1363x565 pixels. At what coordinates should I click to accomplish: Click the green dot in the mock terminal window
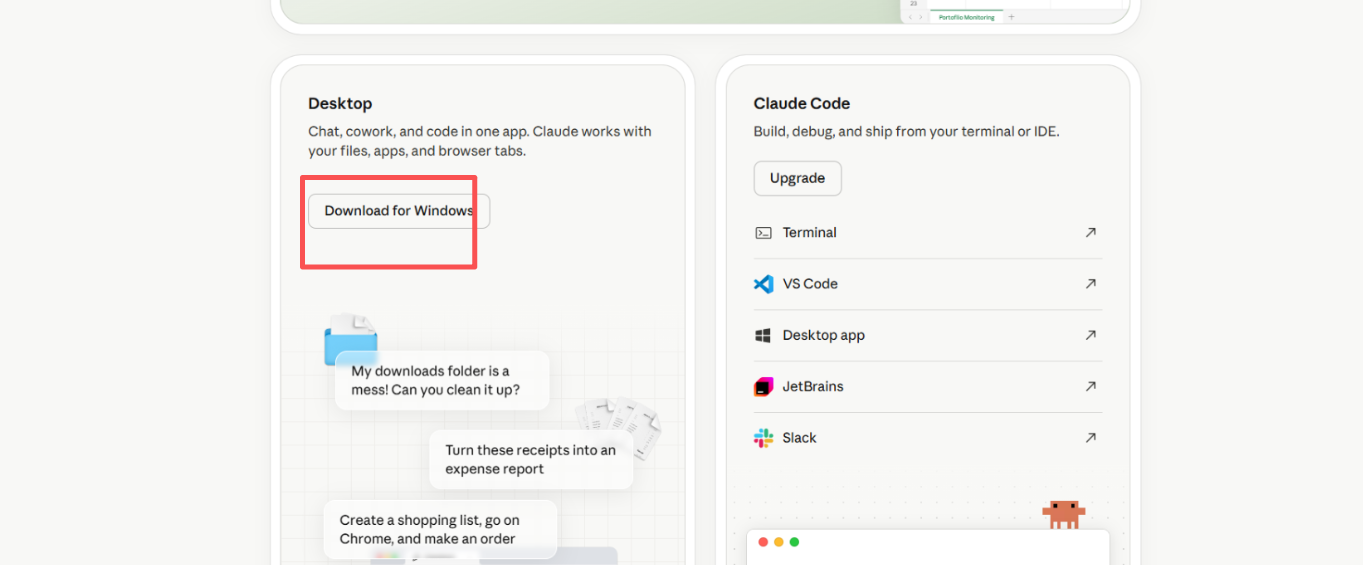(794, 542)
